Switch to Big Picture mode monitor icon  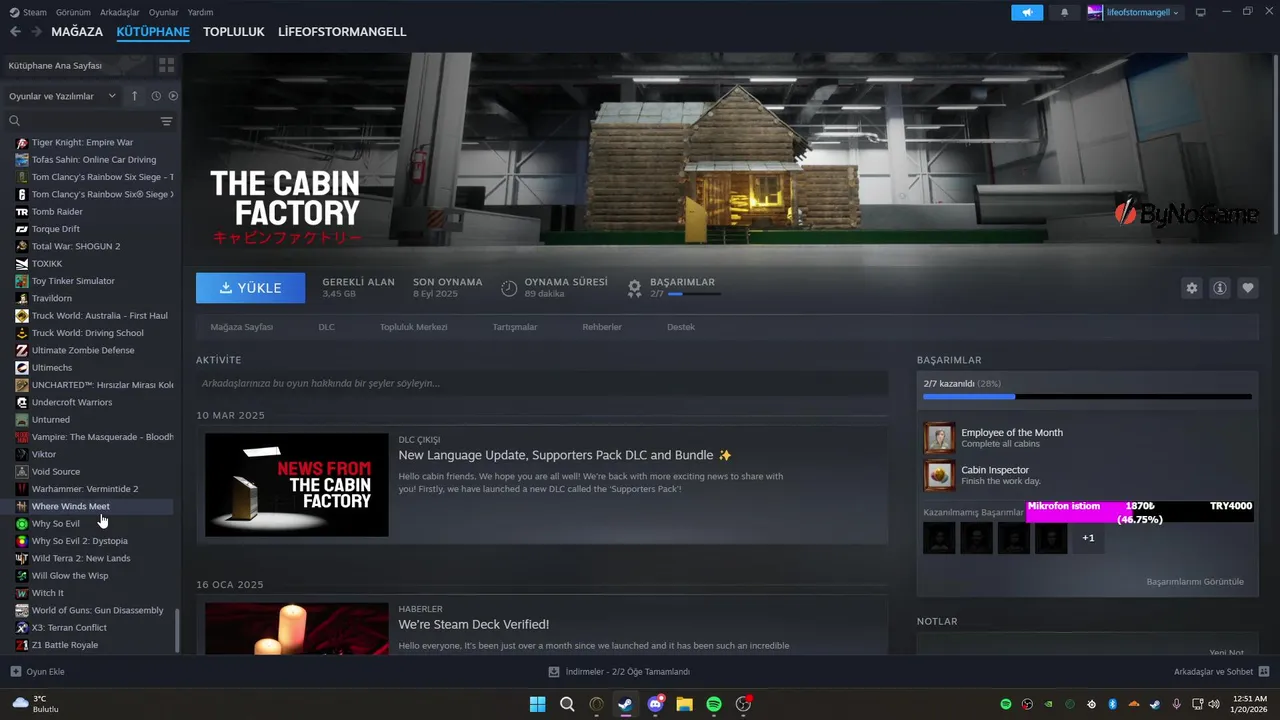(x=1201, y=12)
